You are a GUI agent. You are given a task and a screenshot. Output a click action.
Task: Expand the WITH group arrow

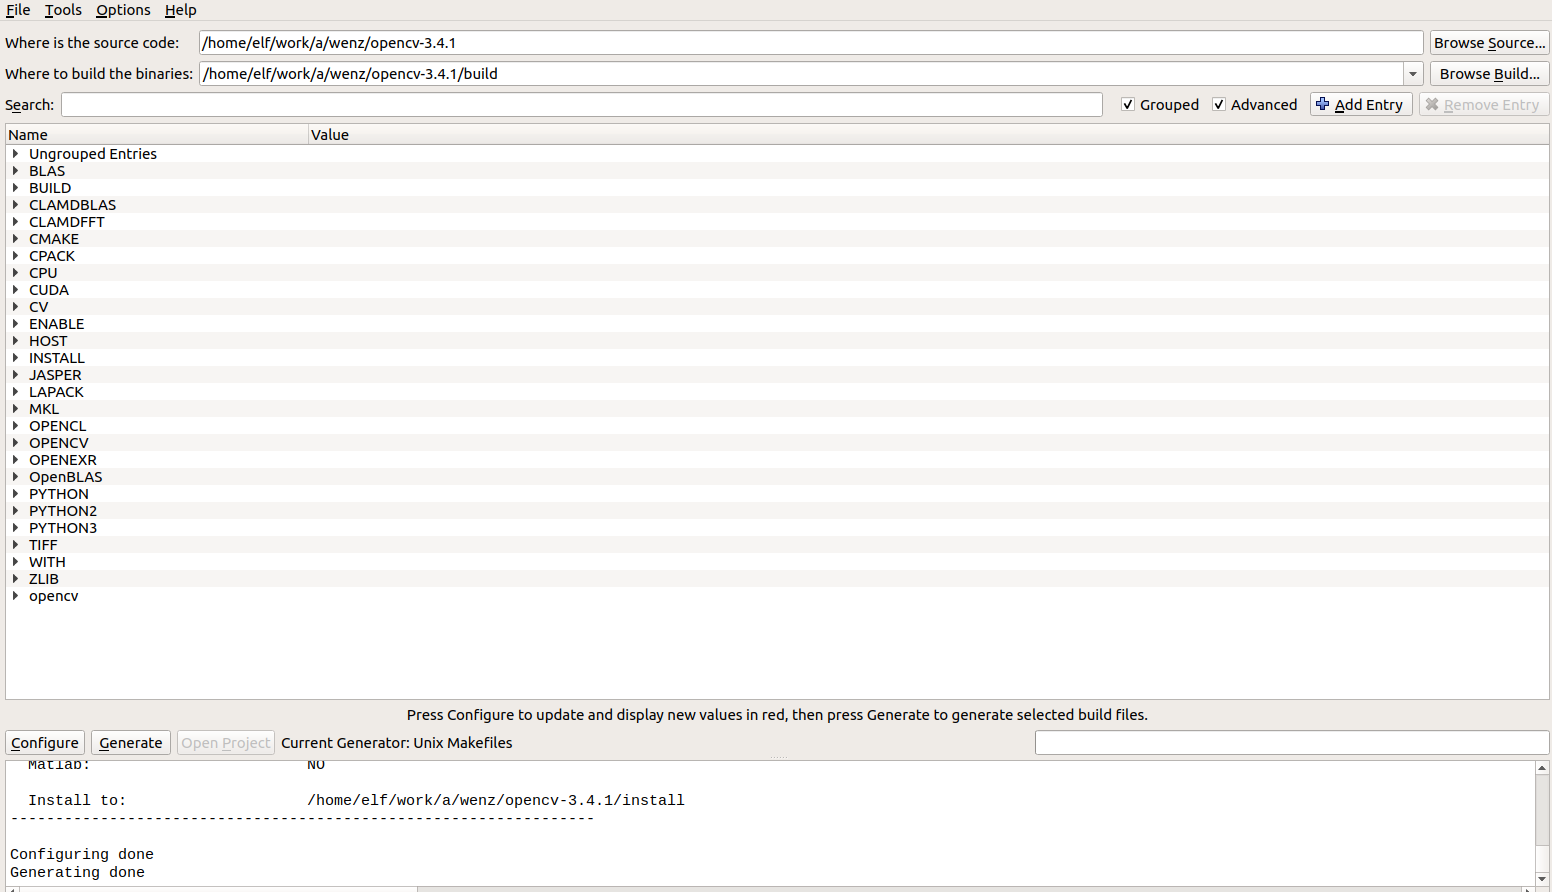tap(15, 562)
